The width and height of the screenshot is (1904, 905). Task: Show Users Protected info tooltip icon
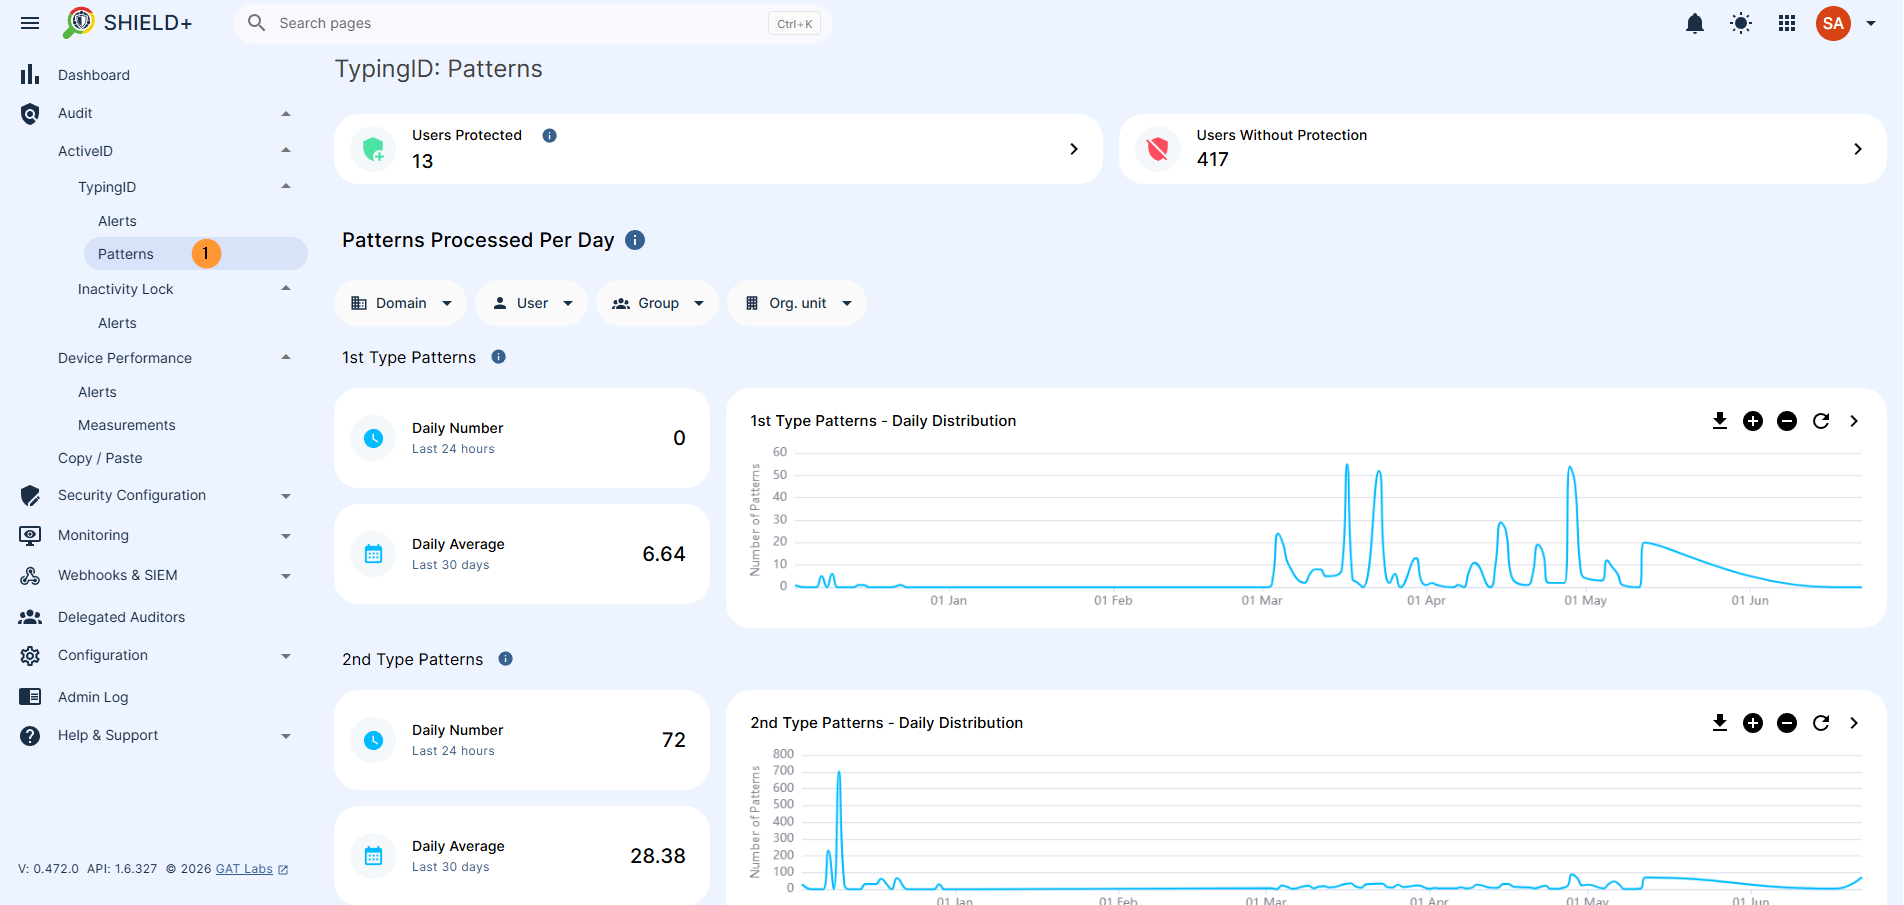549,136
